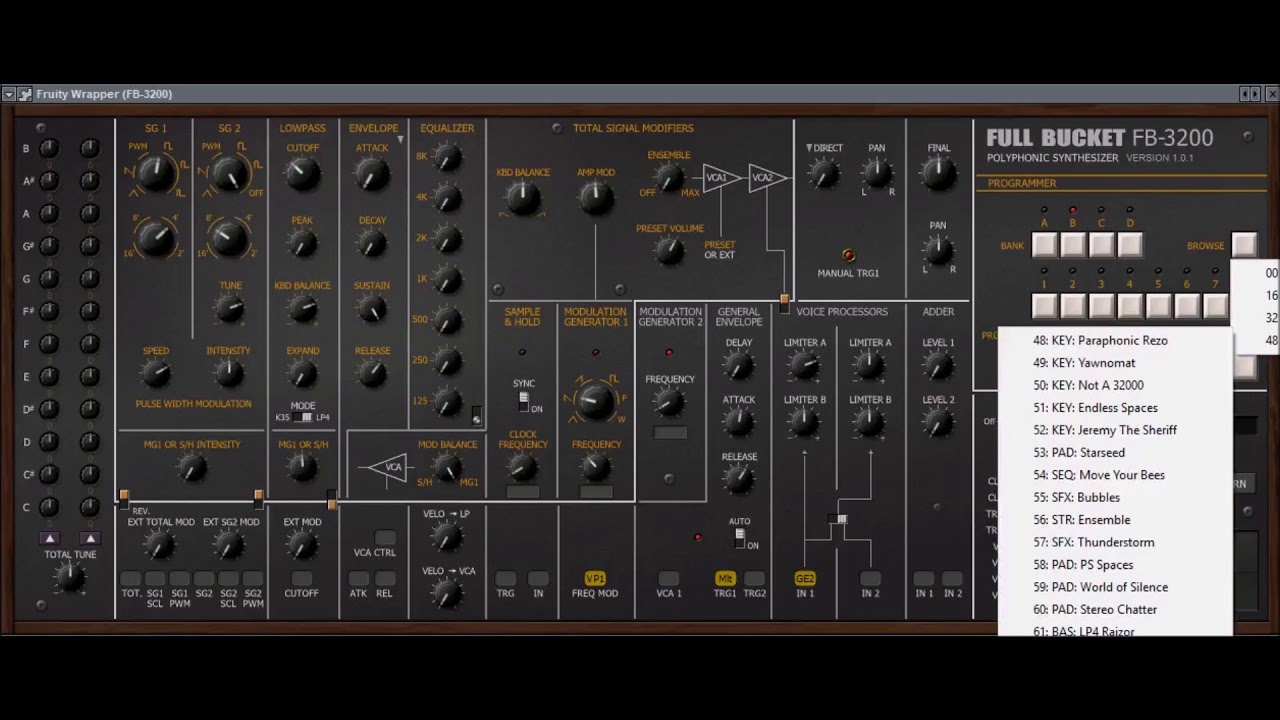Open the ENVELOPE section triangle menu
The image size is (1280, 720).
point(401,140)
